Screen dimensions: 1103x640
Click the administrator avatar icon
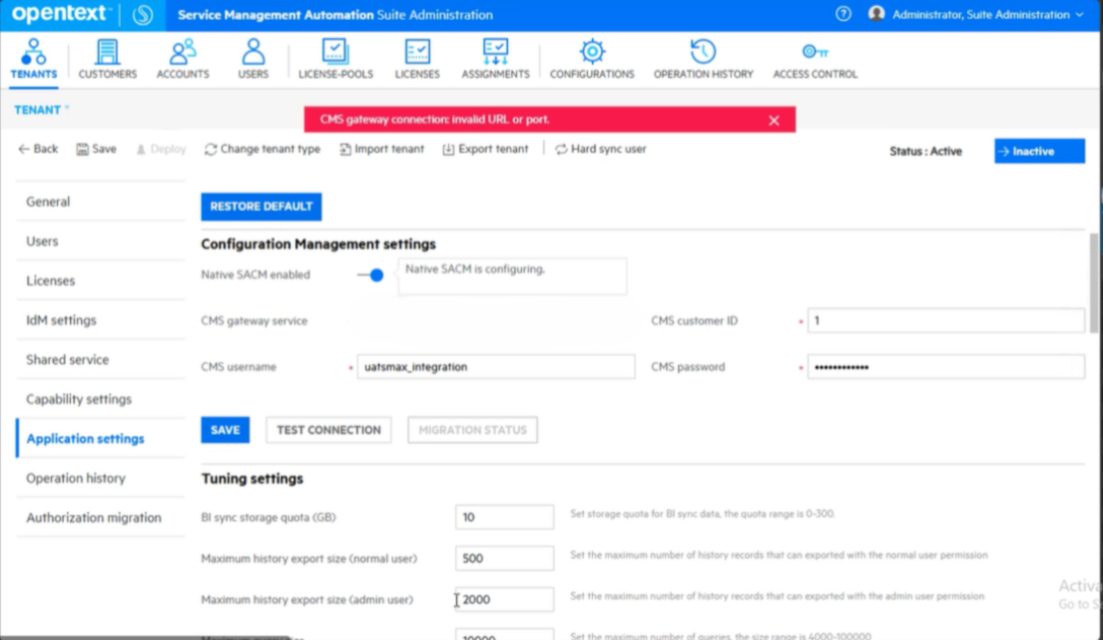(x=876, y=14)
